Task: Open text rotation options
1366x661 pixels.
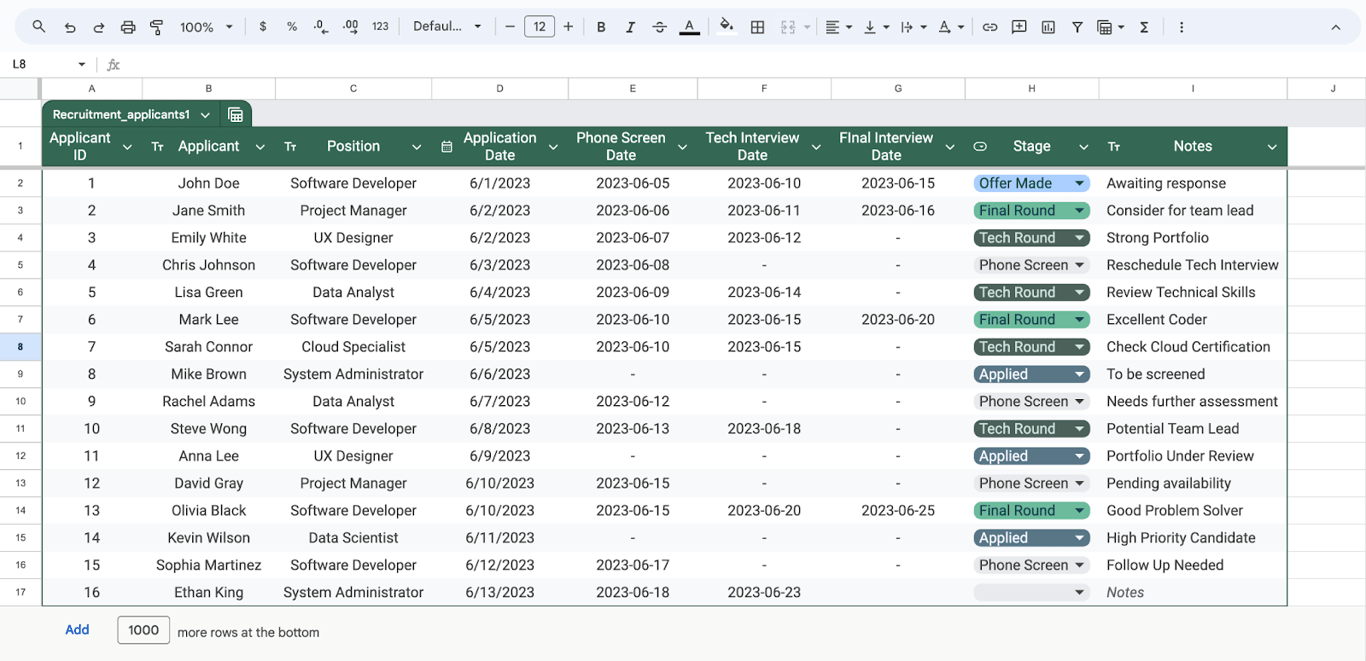Action: click(x=950, y=27)
